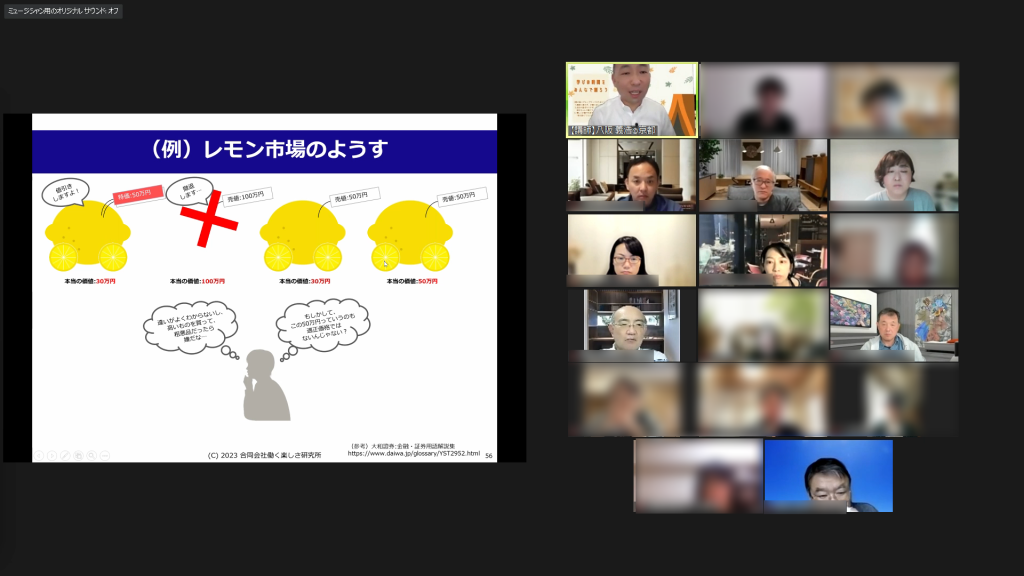Viewport: 1024px width, 576px height.
Task: Click the 売値:100万円 price tag
Action: (x=244, y=196)
